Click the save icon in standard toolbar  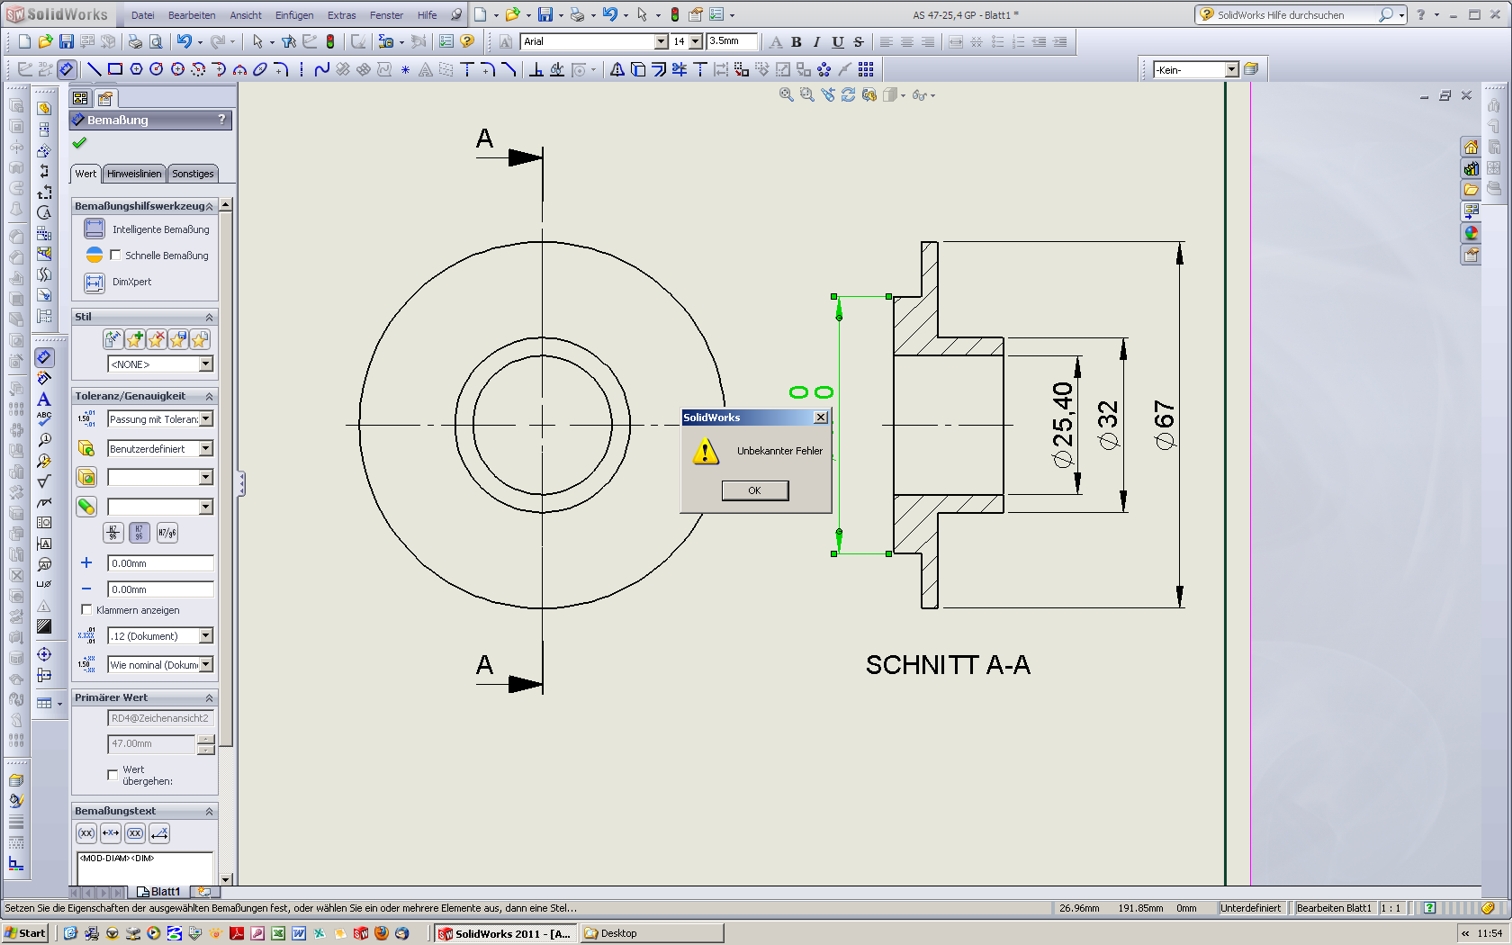point(66,42)
